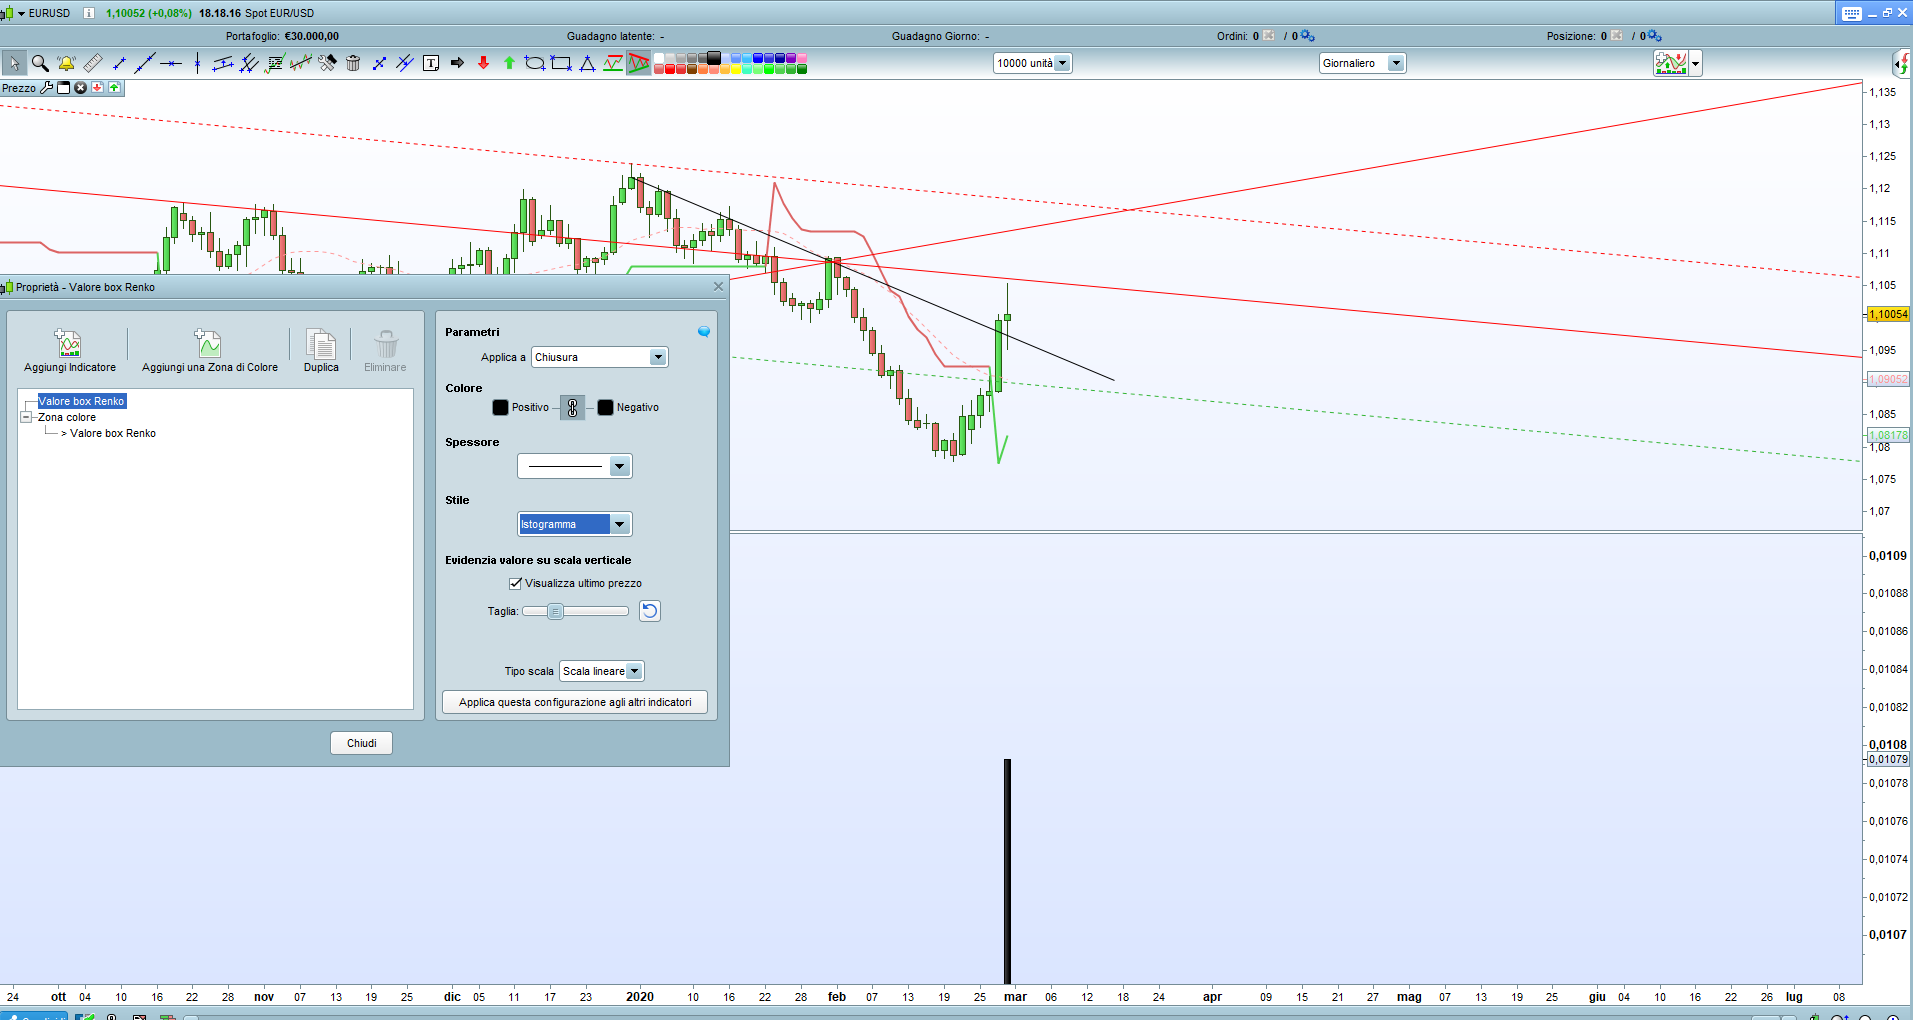Screen dimensions: 1913x1020
Task: Pick the Negativo color swatch
Action: pos(605,407)
